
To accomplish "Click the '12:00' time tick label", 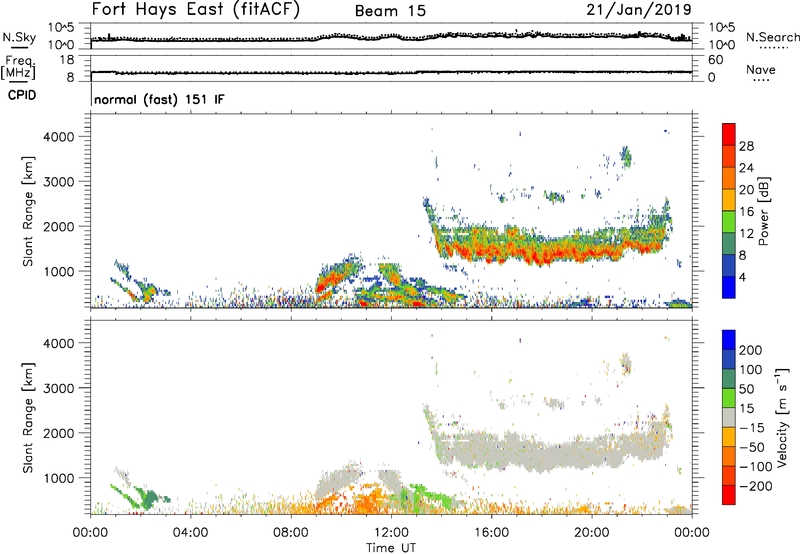I will [x=391, y=533].
